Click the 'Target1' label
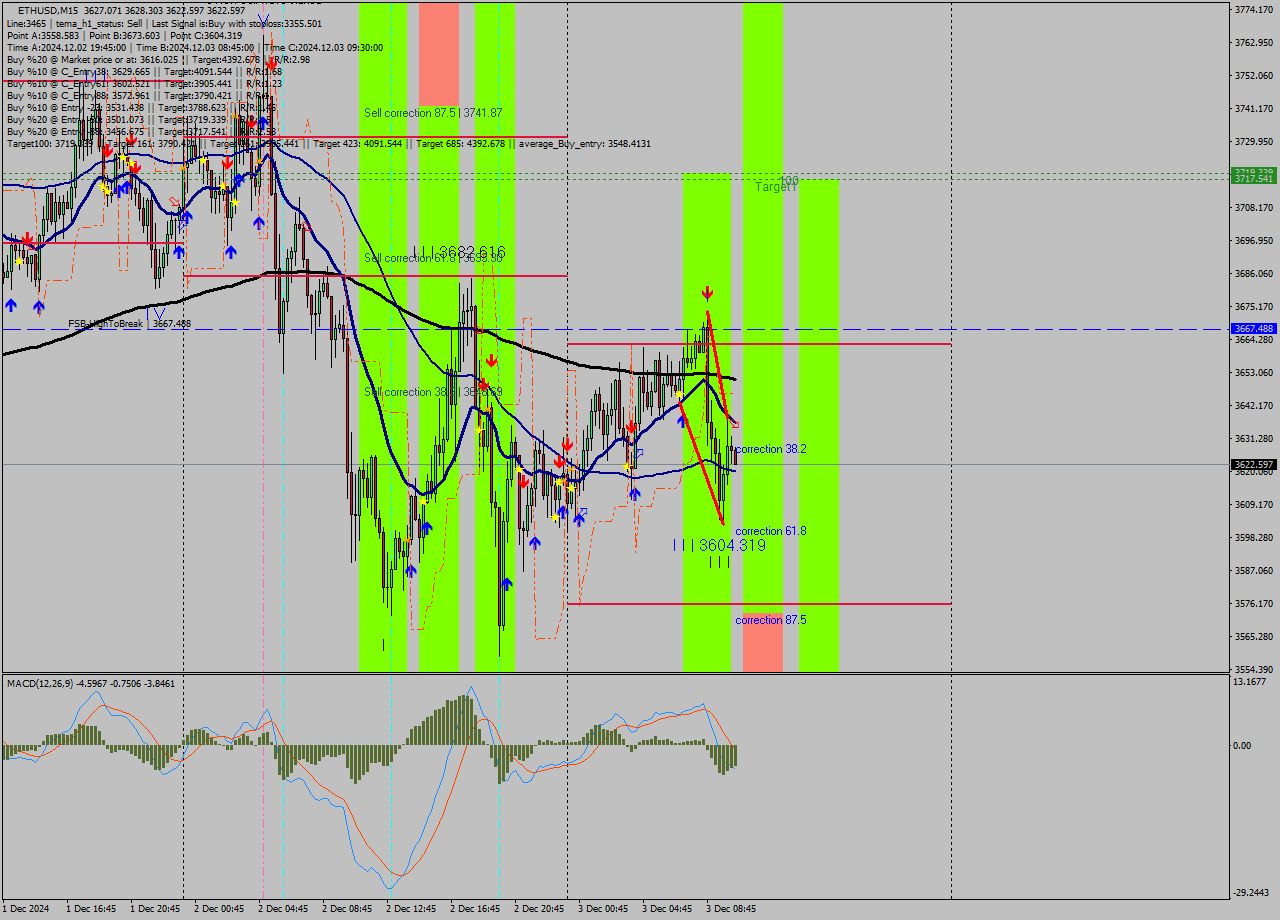 tap(776, 187)
